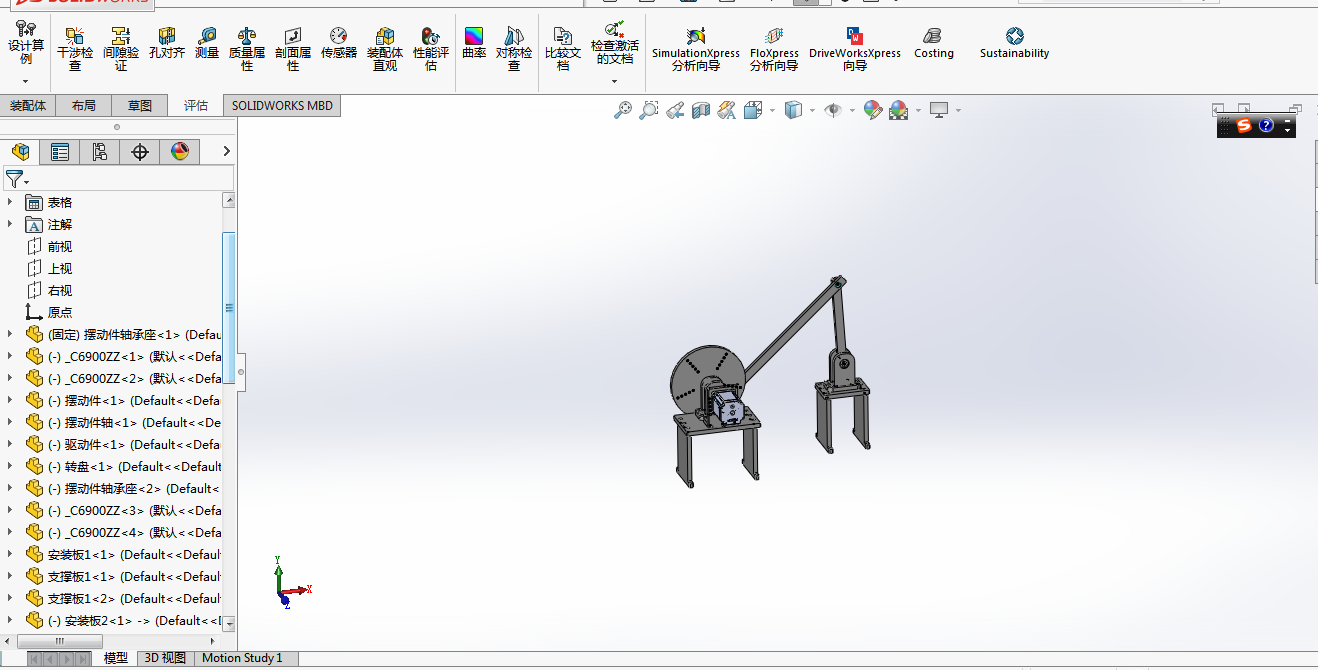Click the feature tree vertical scrollbar
Image resolution: width=1318 pixels, height=670 pixels.
click(229, 308)
